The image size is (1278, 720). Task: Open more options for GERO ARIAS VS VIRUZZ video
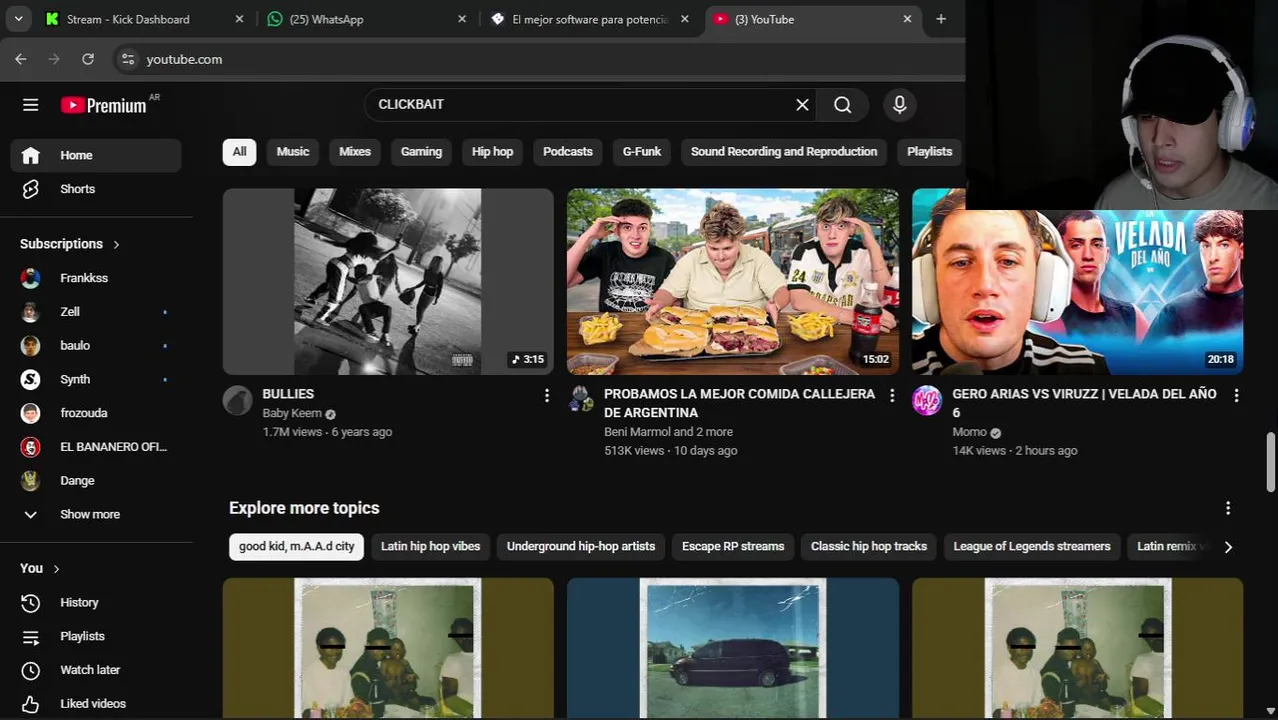click(x=1236, y=396)
